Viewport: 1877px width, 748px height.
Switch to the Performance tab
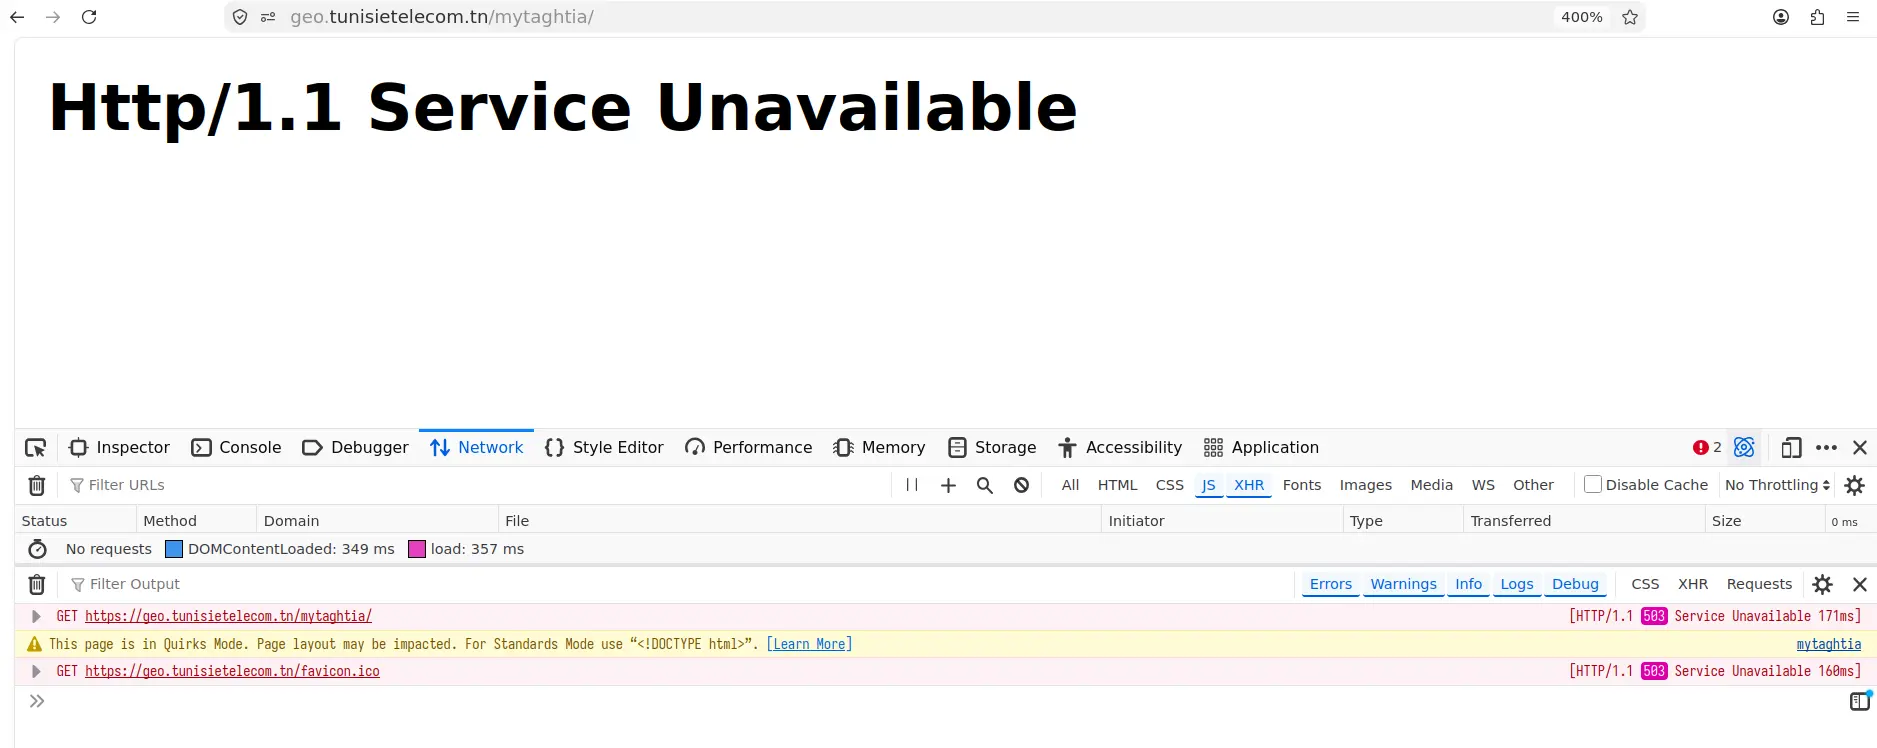pyautogui.click(x=749, y=448)
